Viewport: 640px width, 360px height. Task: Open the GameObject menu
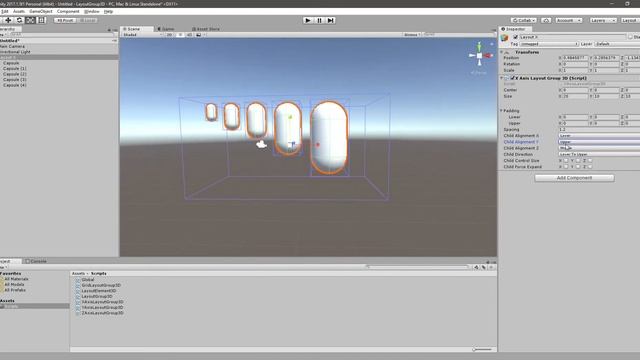[41, 11]
